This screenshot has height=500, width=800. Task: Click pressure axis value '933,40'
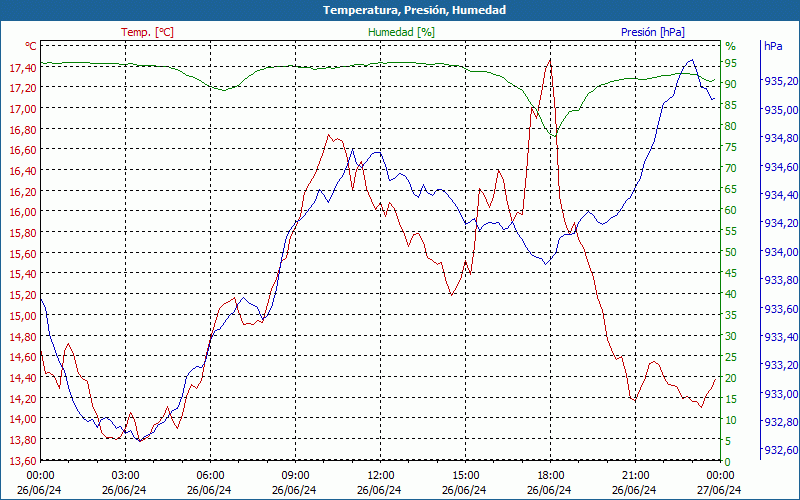pyautogui.click(x=781, y=337)
